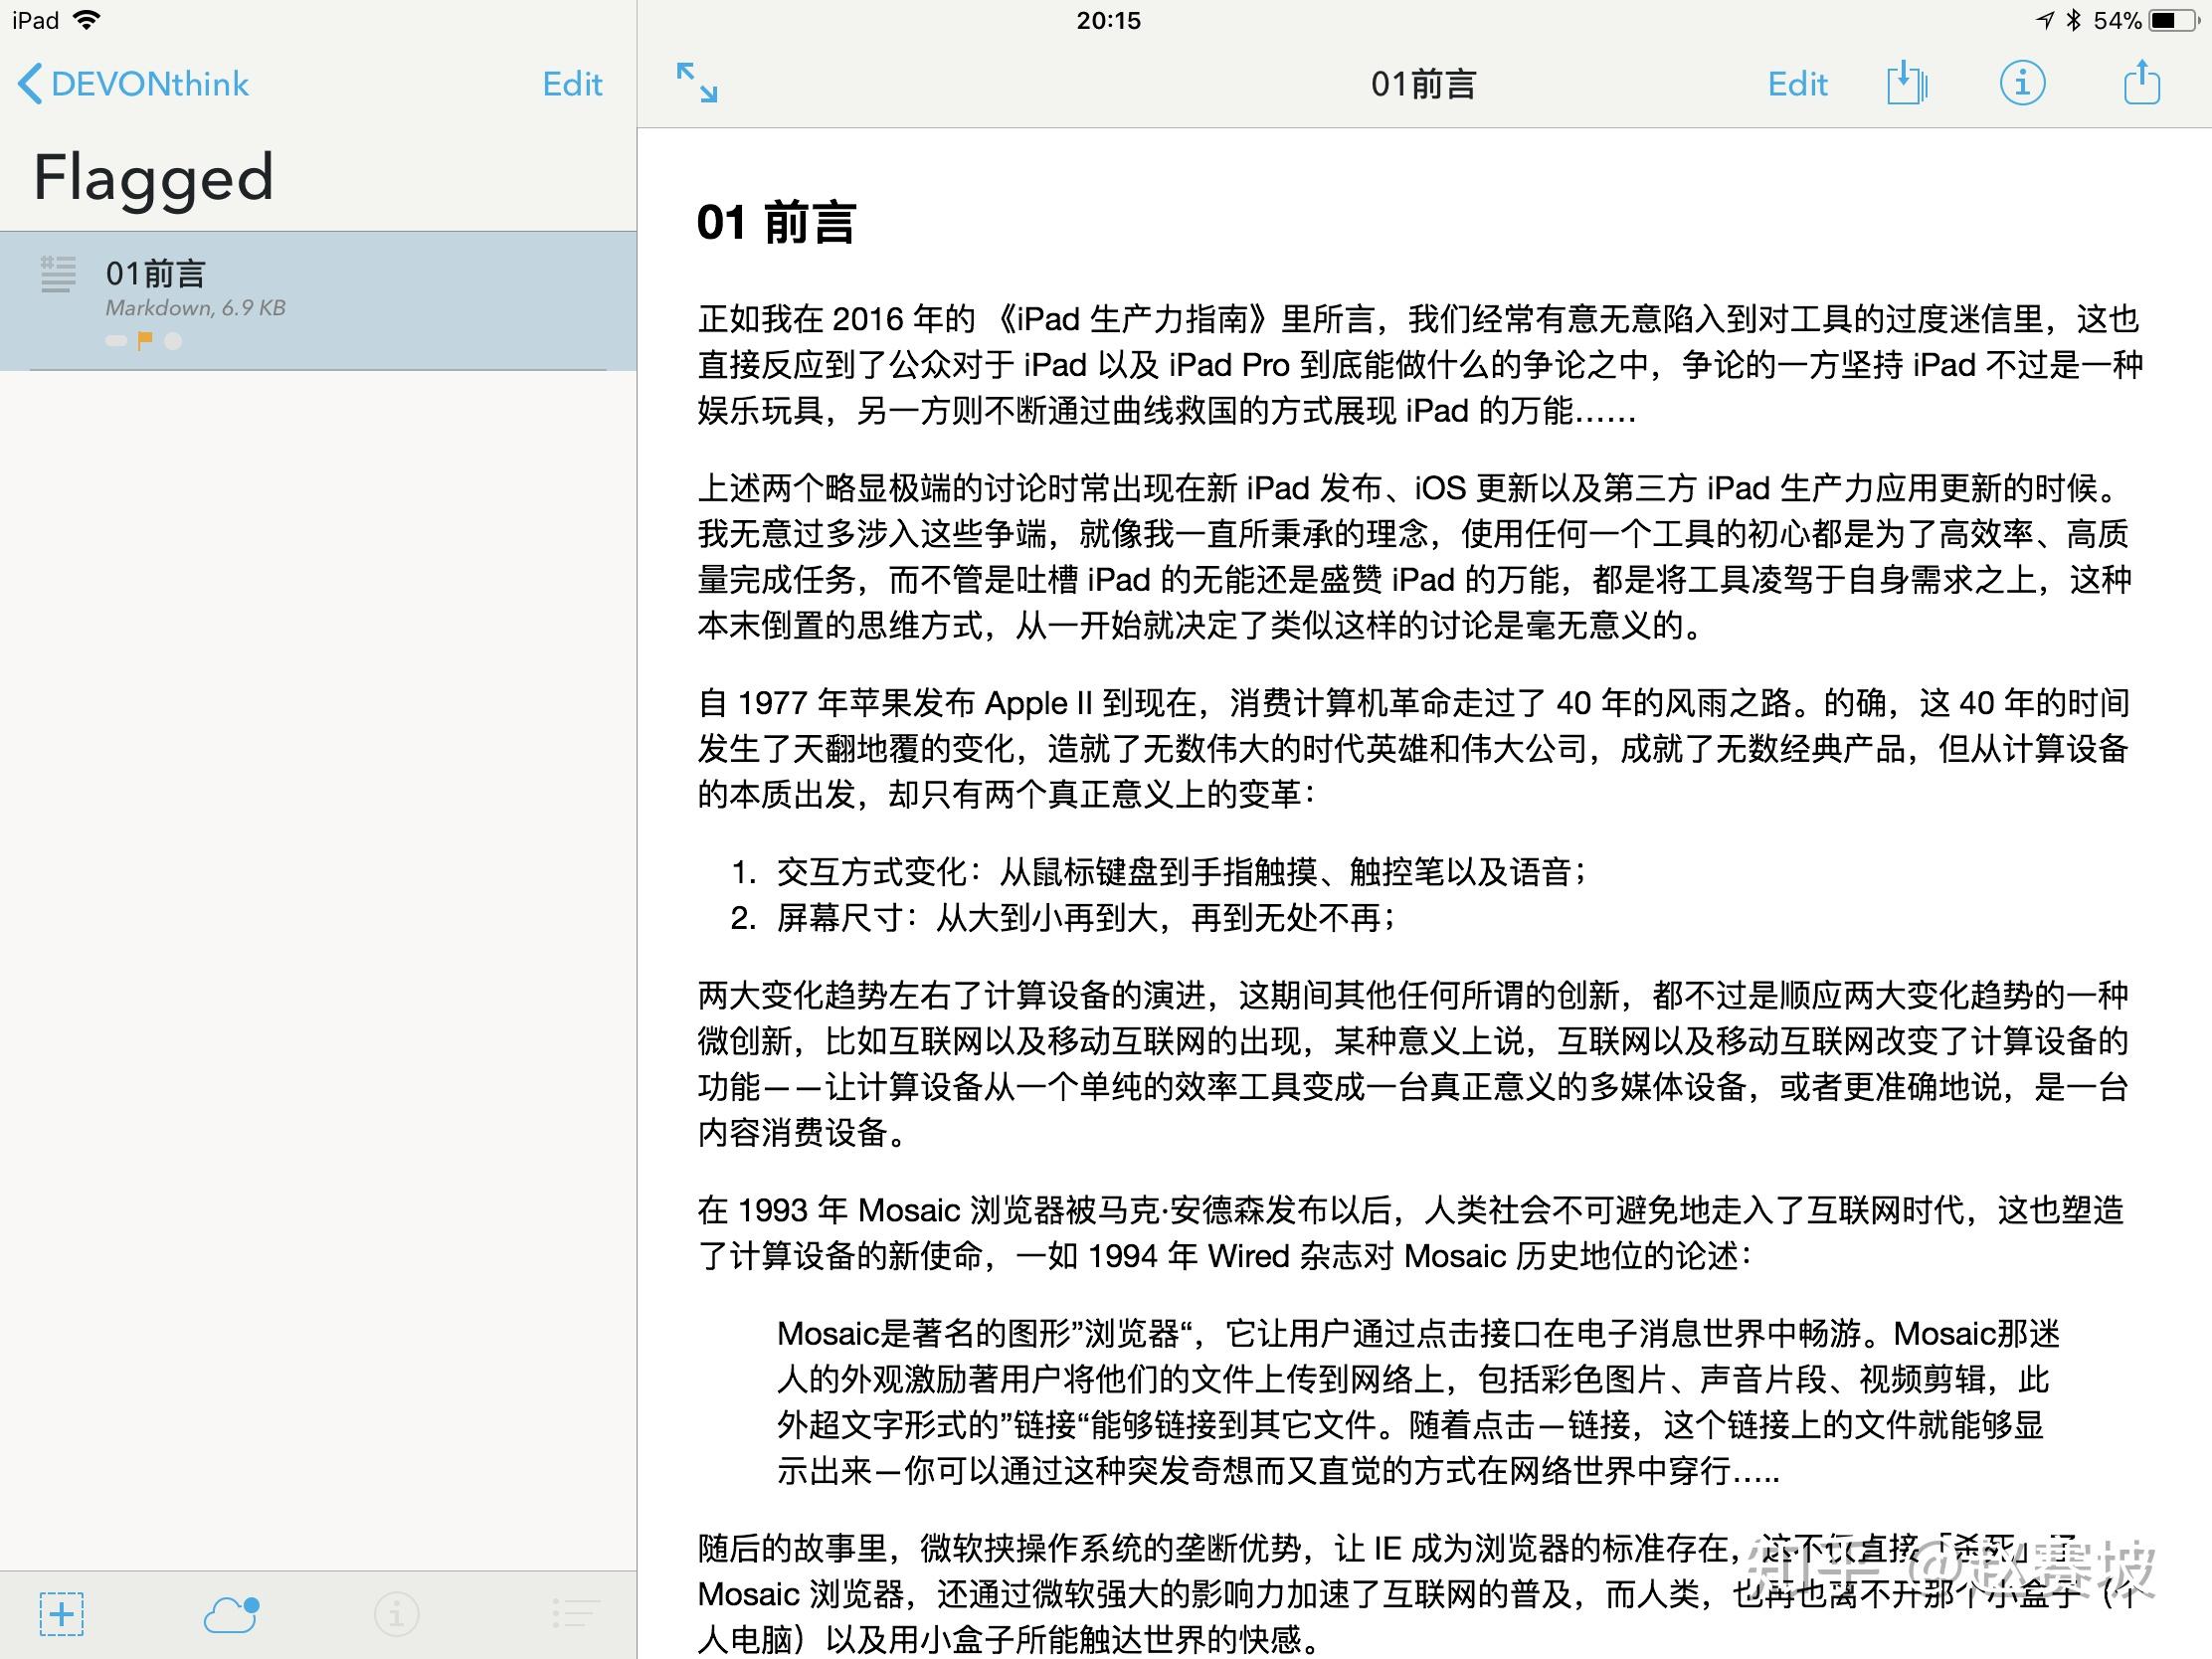Open cloud sync status icon
The height and width of the screenshot is (1659, 2212).
tap(232, 1614)
